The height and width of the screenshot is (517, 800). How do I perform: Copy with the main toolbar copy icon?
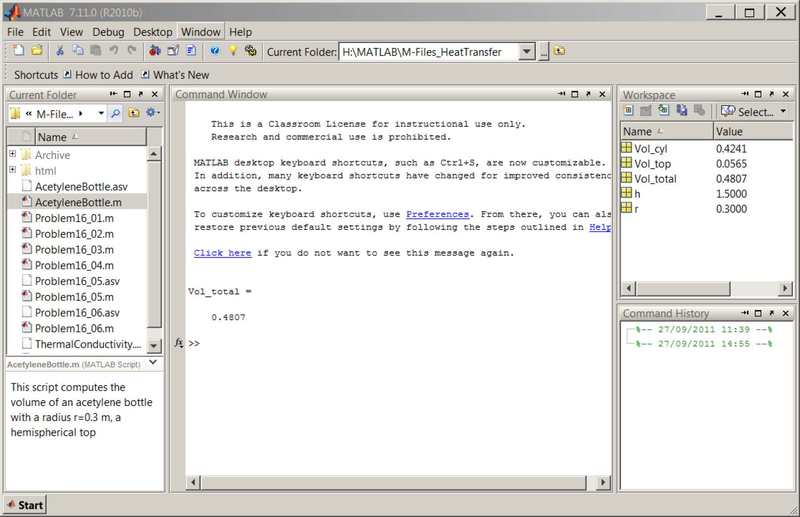78,50
